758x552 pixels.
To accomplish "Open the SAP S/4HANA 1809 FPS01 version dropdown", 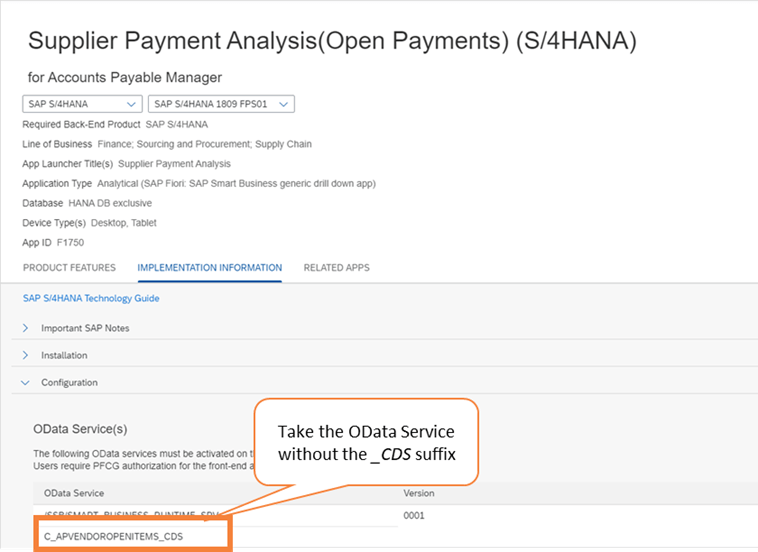I will (x=221, y=104).
